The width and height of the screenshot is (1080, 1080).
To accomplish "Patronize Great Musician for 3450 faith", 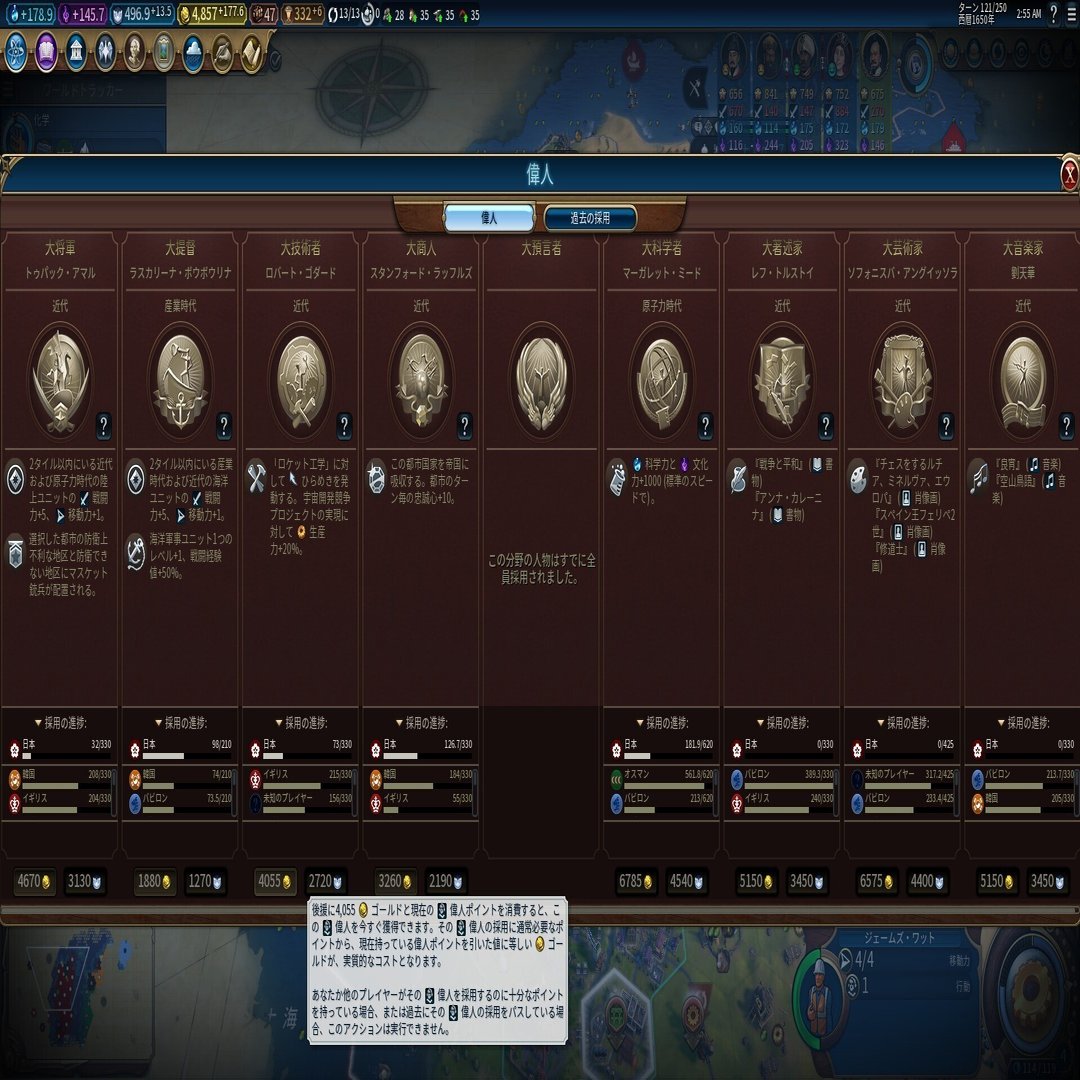I will tap(1048, 881).
